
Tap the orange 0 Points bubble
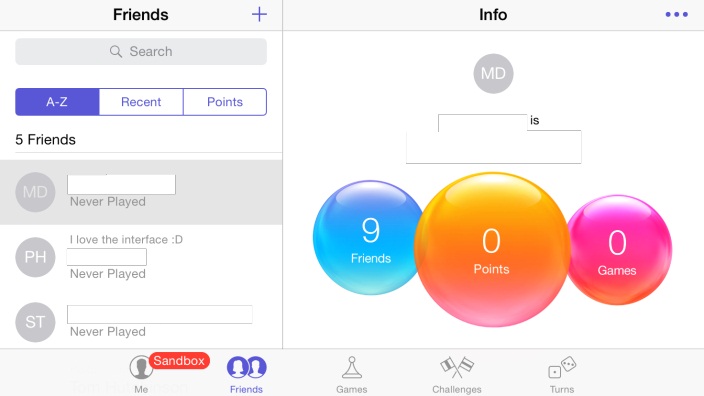pyautogui.click(x=492, y=250)
